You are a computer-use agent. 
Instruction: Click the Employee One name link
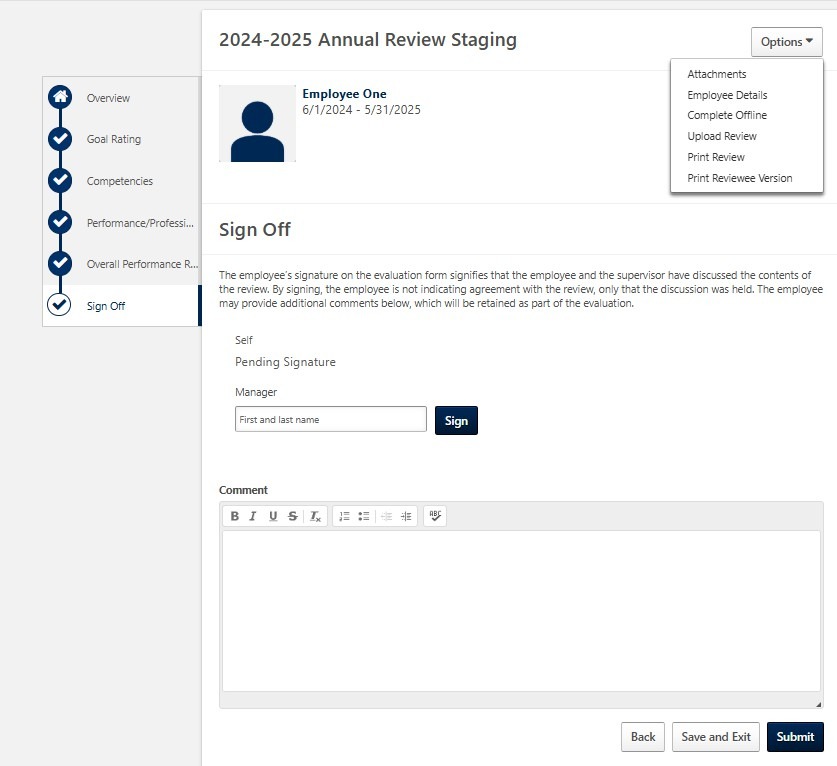point(344,94)
